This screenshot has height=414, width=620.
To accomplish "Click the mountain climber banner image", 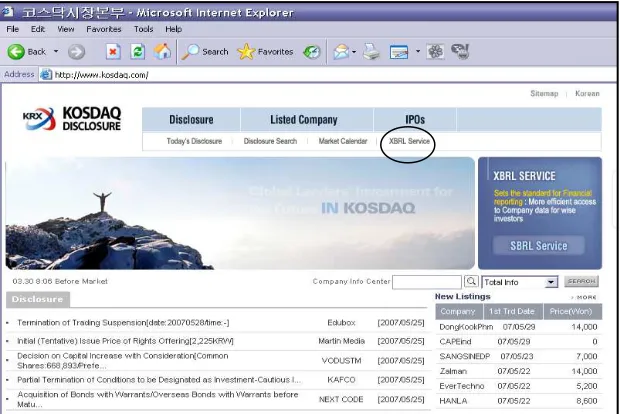I will tap(240, 214).
